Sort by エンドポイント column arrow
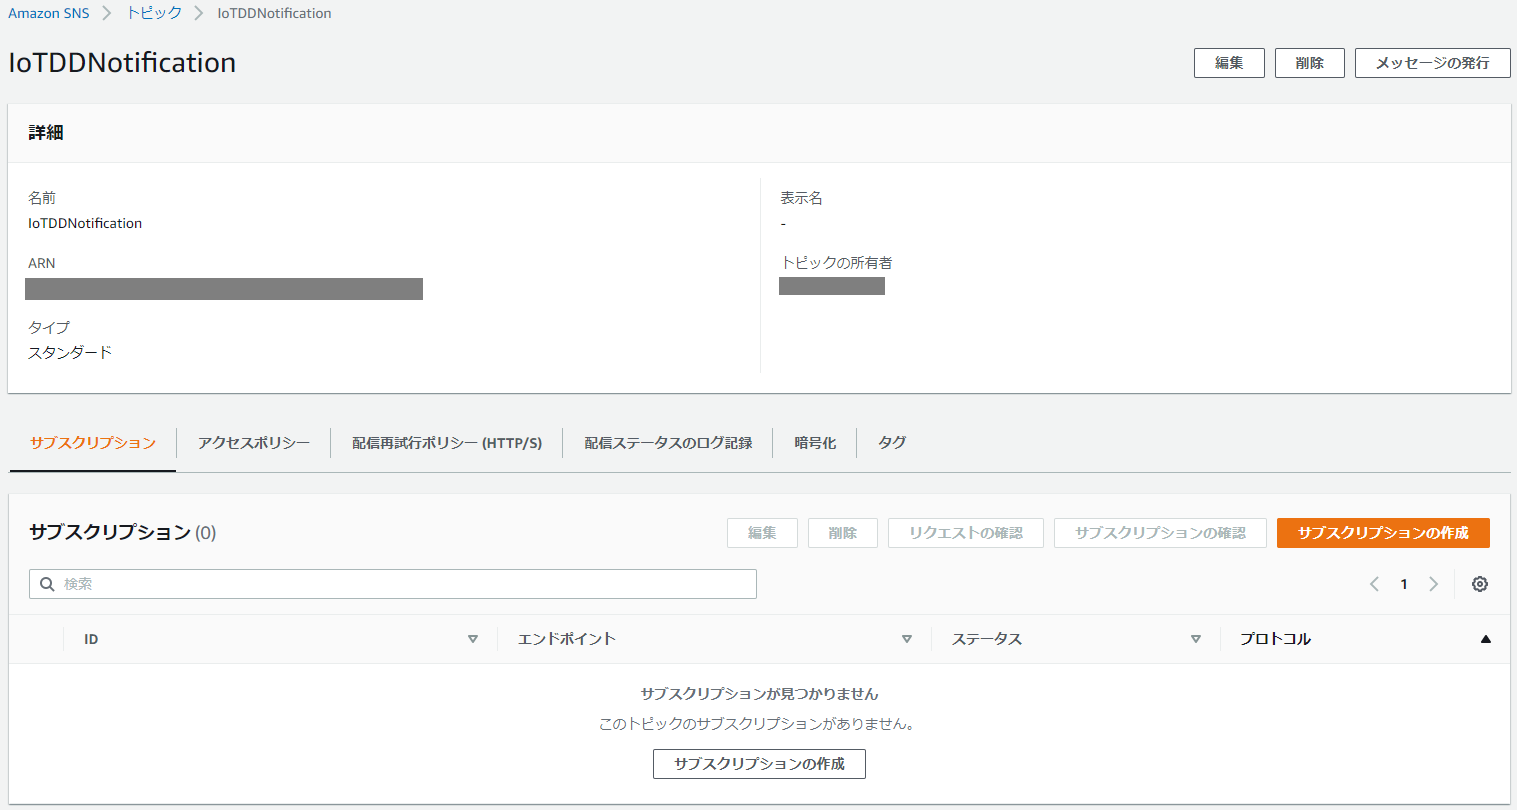Screen dimensions: 1517x810 click(x=906, y=639)
